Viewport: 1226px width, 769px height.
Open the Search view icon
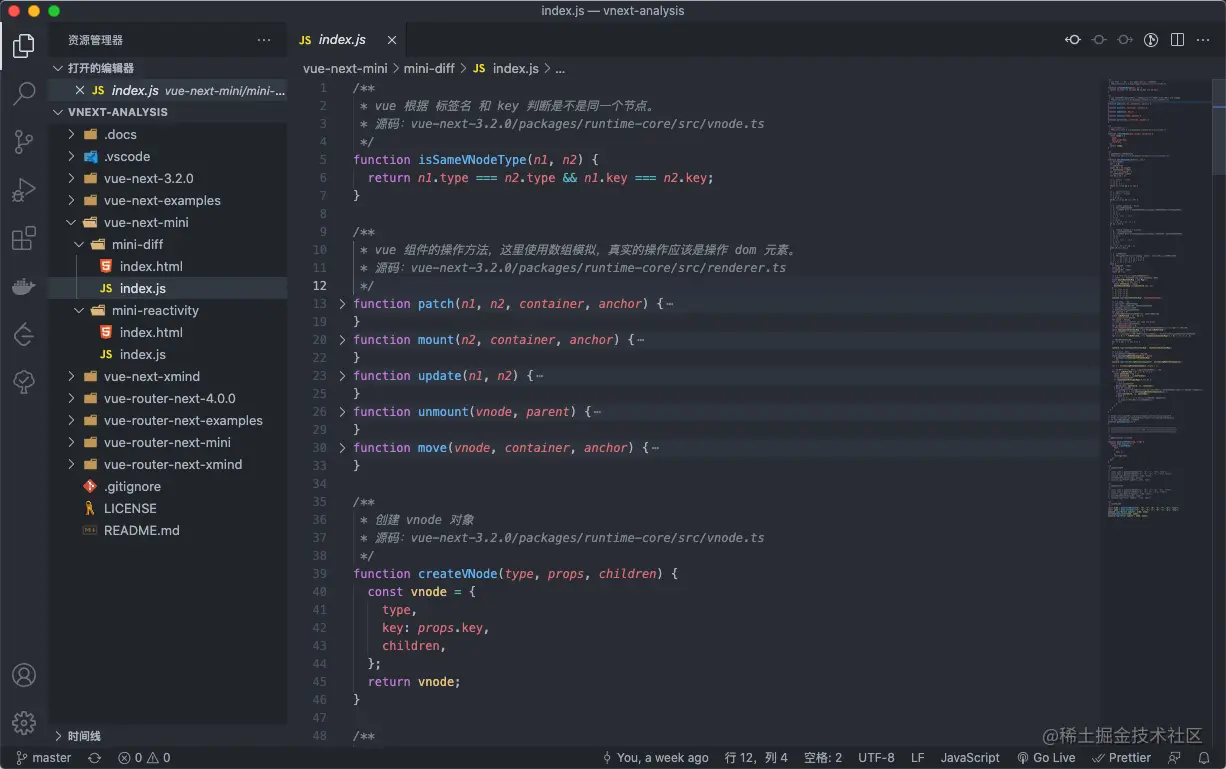point(24,93)
